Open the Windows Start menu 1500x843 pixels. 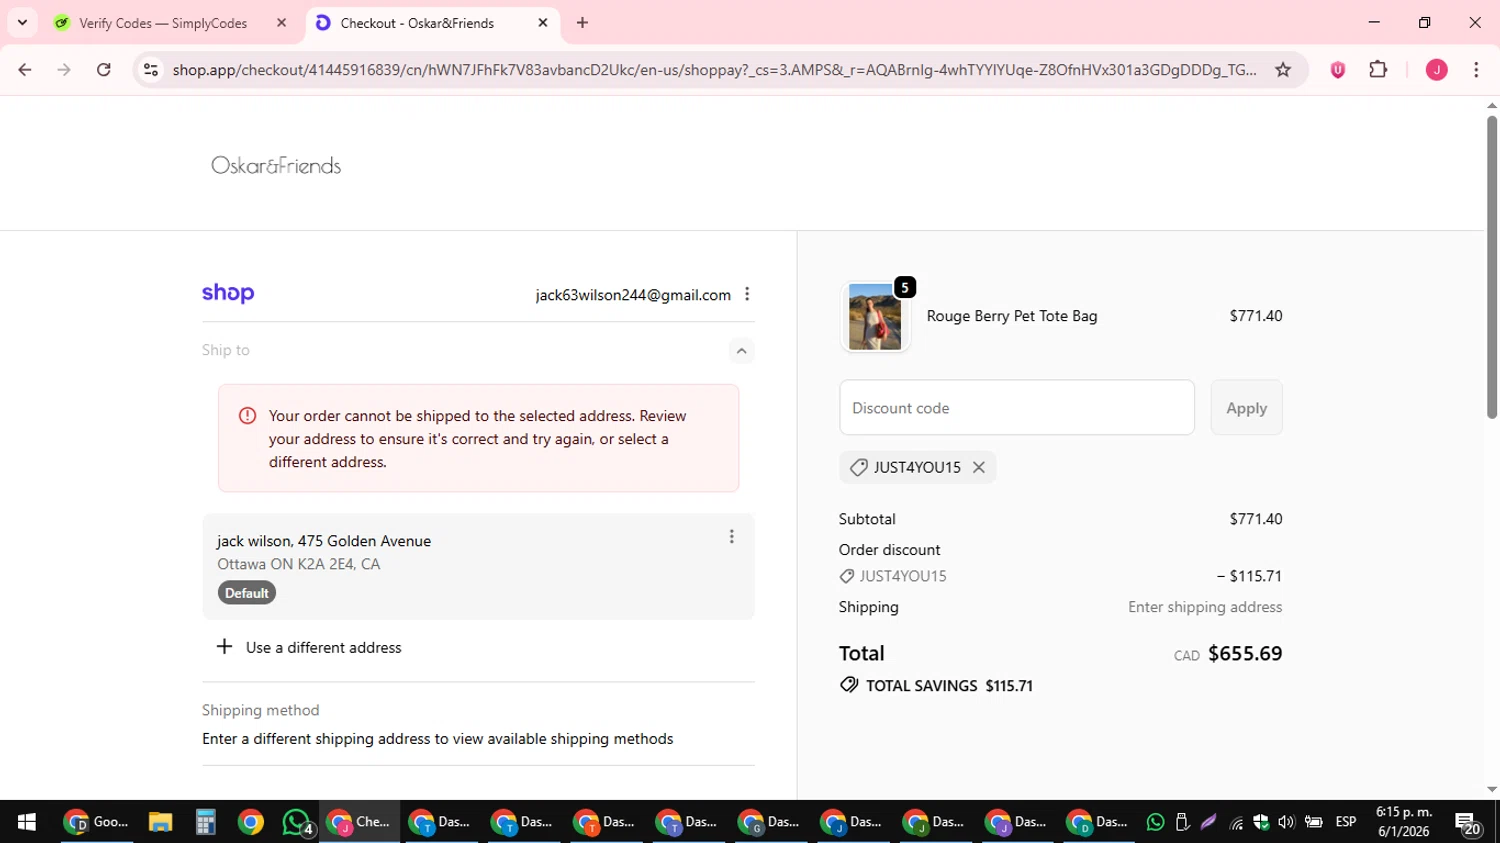click(x=26, y=822)
